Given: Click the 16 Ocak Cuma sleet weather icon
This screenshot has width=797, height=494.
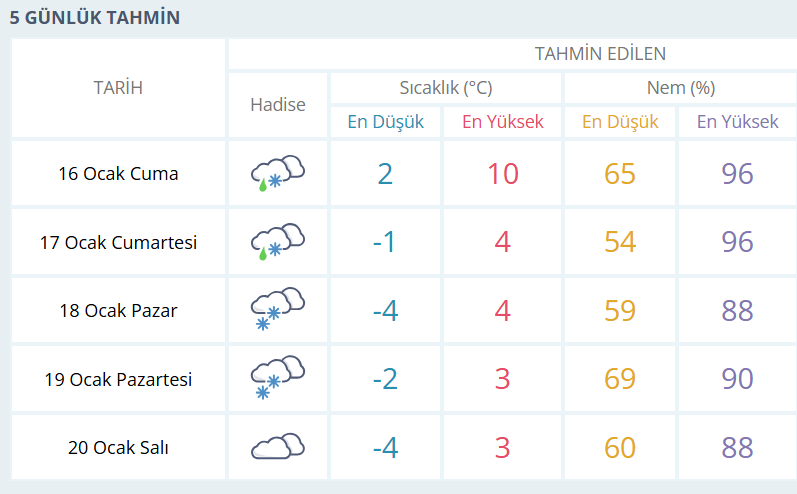Looking at the screenshot, I should tap(277, 173).
